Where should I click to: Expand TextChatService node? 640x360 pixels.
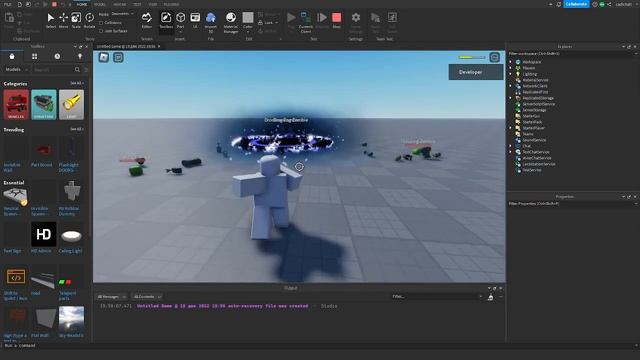[x=510, y=152]
